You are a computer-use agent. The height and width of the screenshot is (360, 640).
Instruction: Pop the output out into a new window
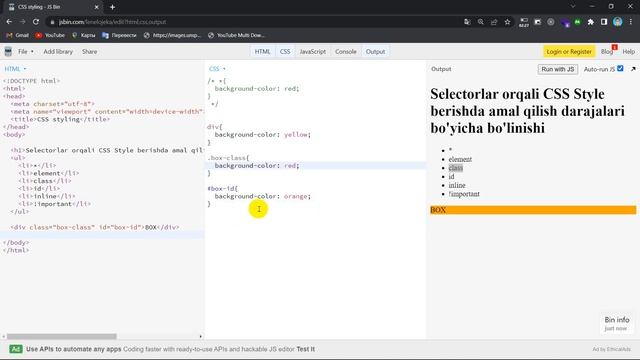click(633, 69)
